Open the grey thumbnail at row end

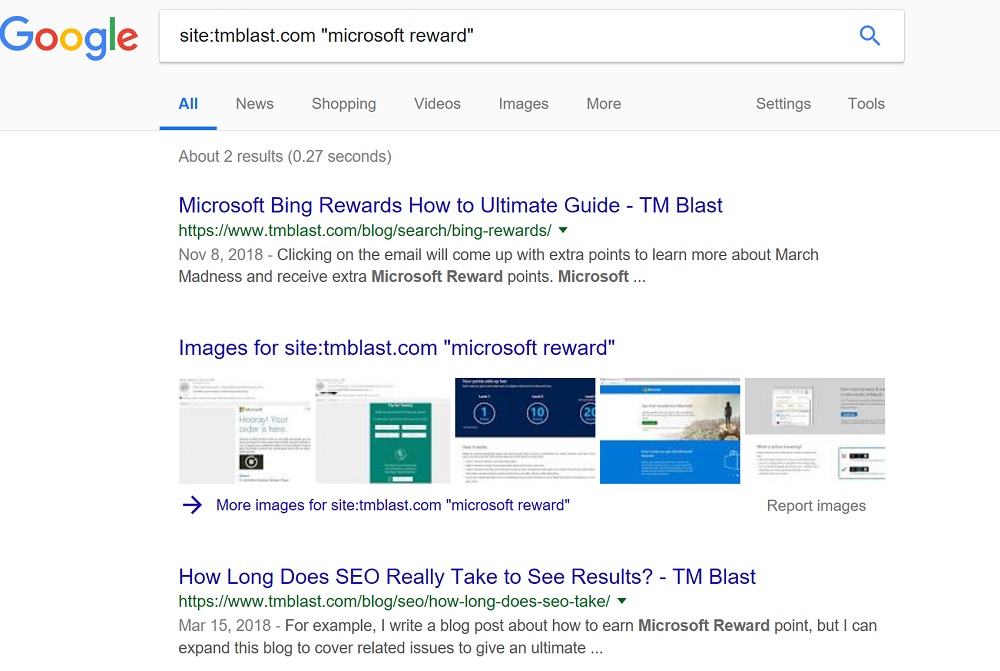815,431
